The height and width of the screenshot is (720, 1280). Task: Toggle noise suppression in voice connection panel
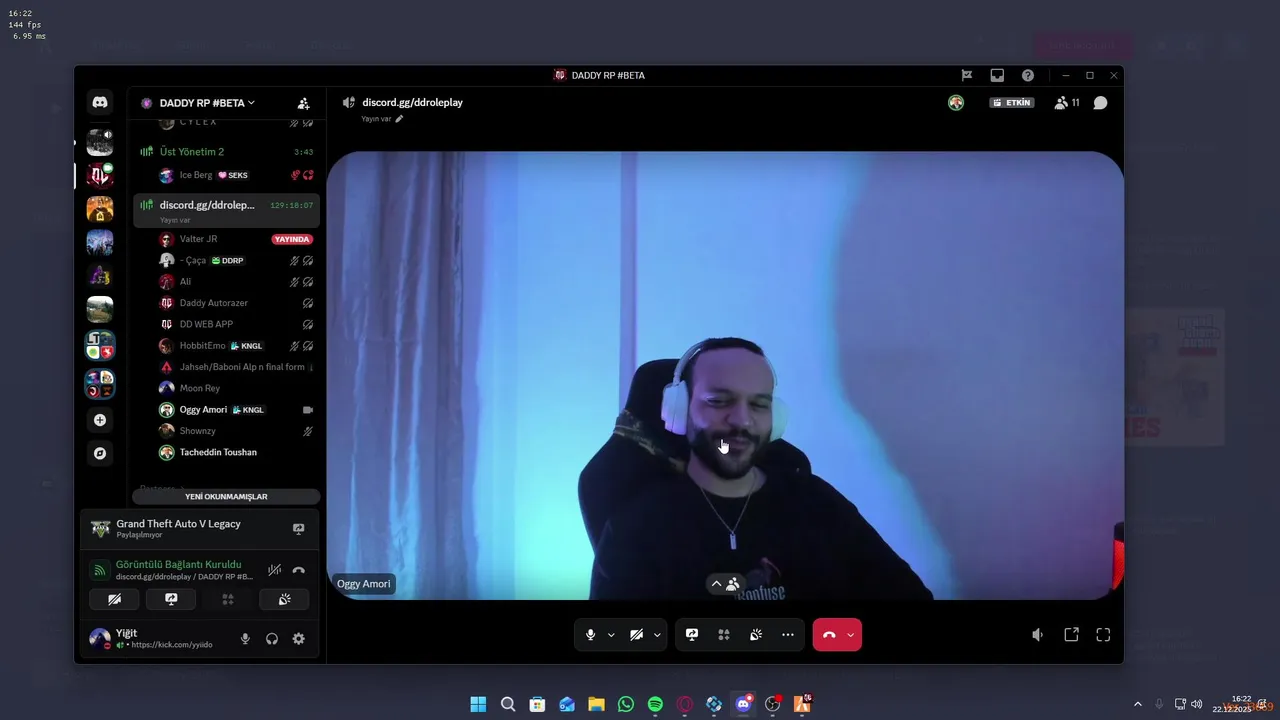274,570
